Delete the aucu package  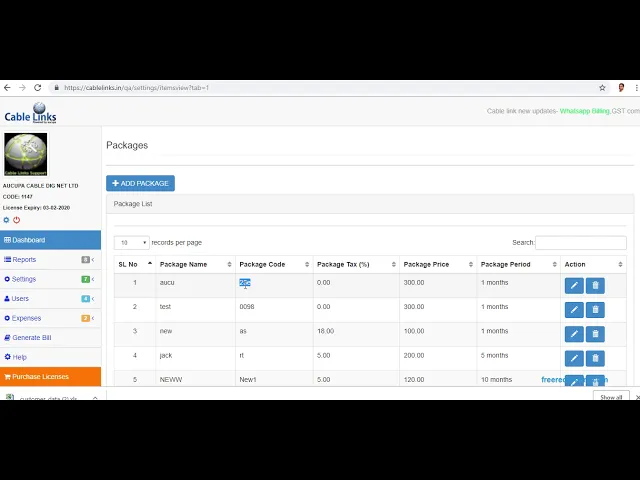595,286
